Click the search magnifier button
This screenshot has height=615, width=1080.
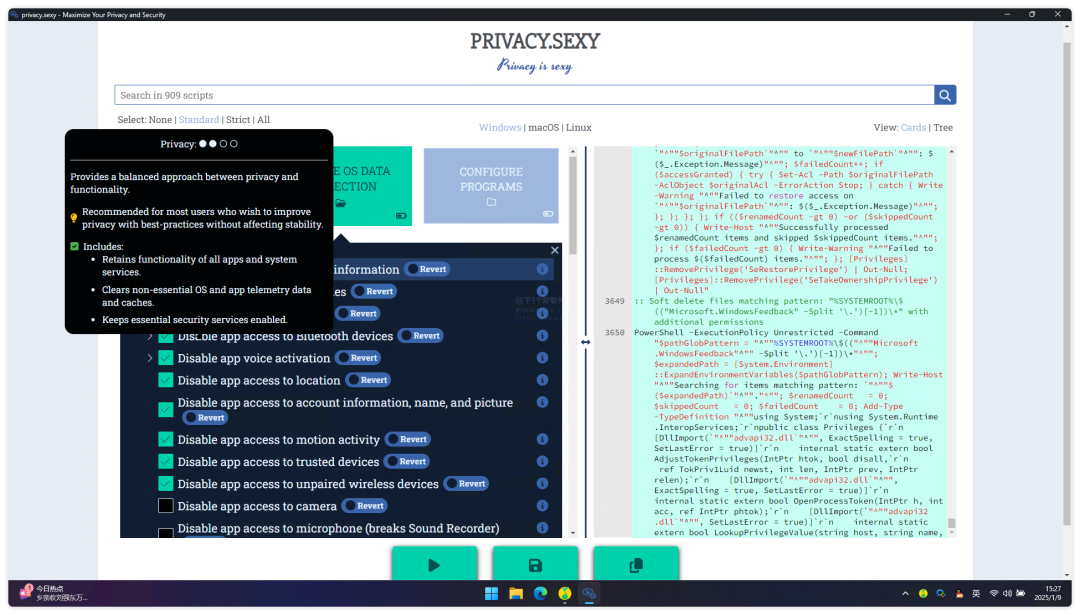[x=944, y=95]
